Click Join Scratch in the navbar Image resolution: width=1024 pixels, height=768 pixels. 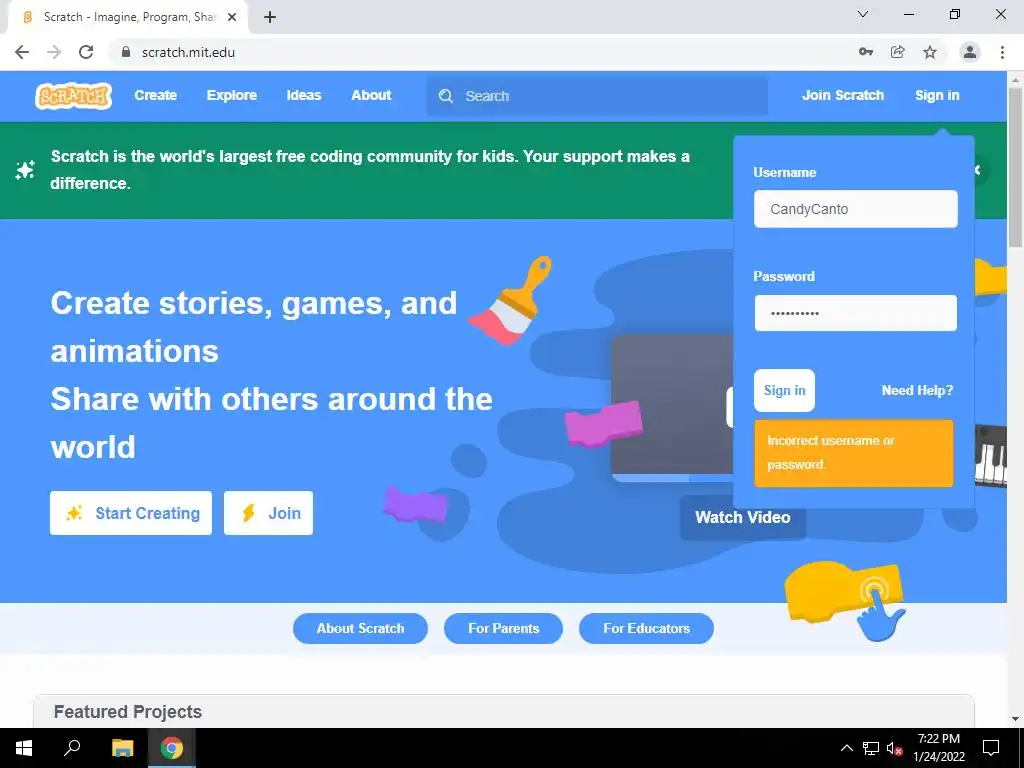(x=842, y=95)
